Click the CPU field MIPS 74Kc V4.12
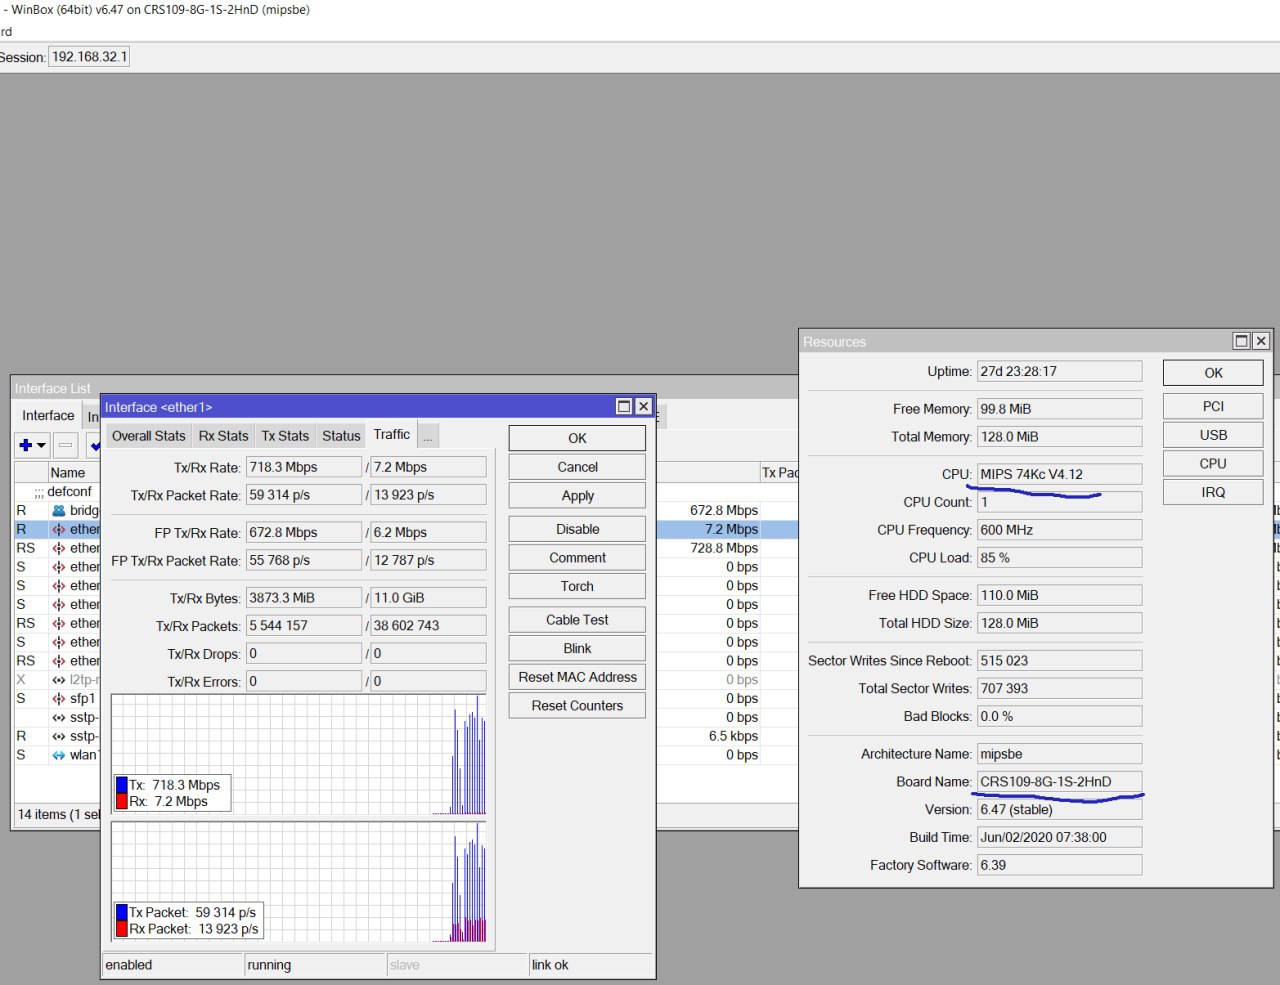 (x=1060, y=474)
